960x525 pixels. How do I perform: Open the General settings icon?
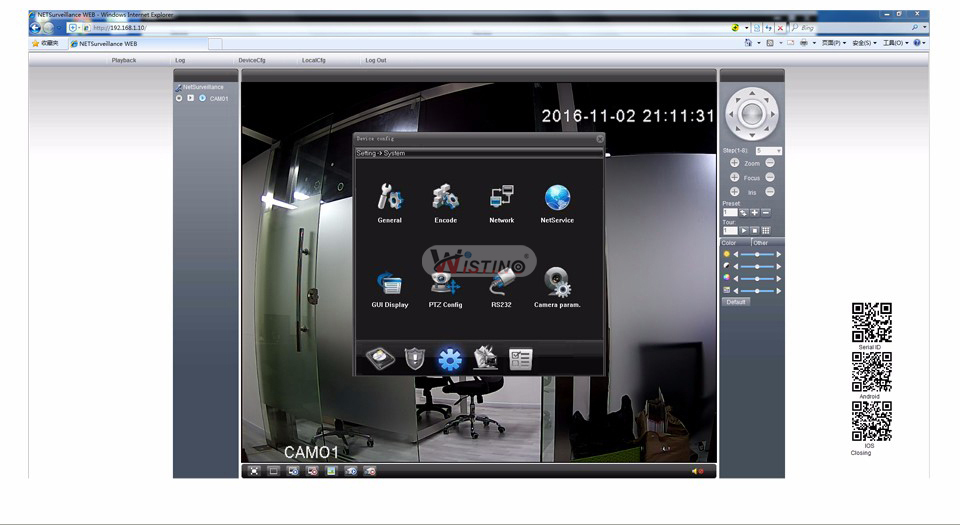coord(389,198)
